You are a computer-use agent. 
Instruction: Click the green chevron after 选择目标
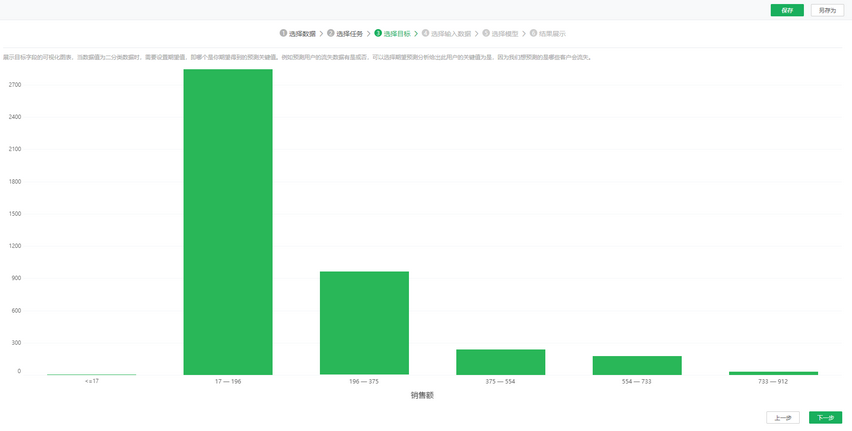[416, 33]
